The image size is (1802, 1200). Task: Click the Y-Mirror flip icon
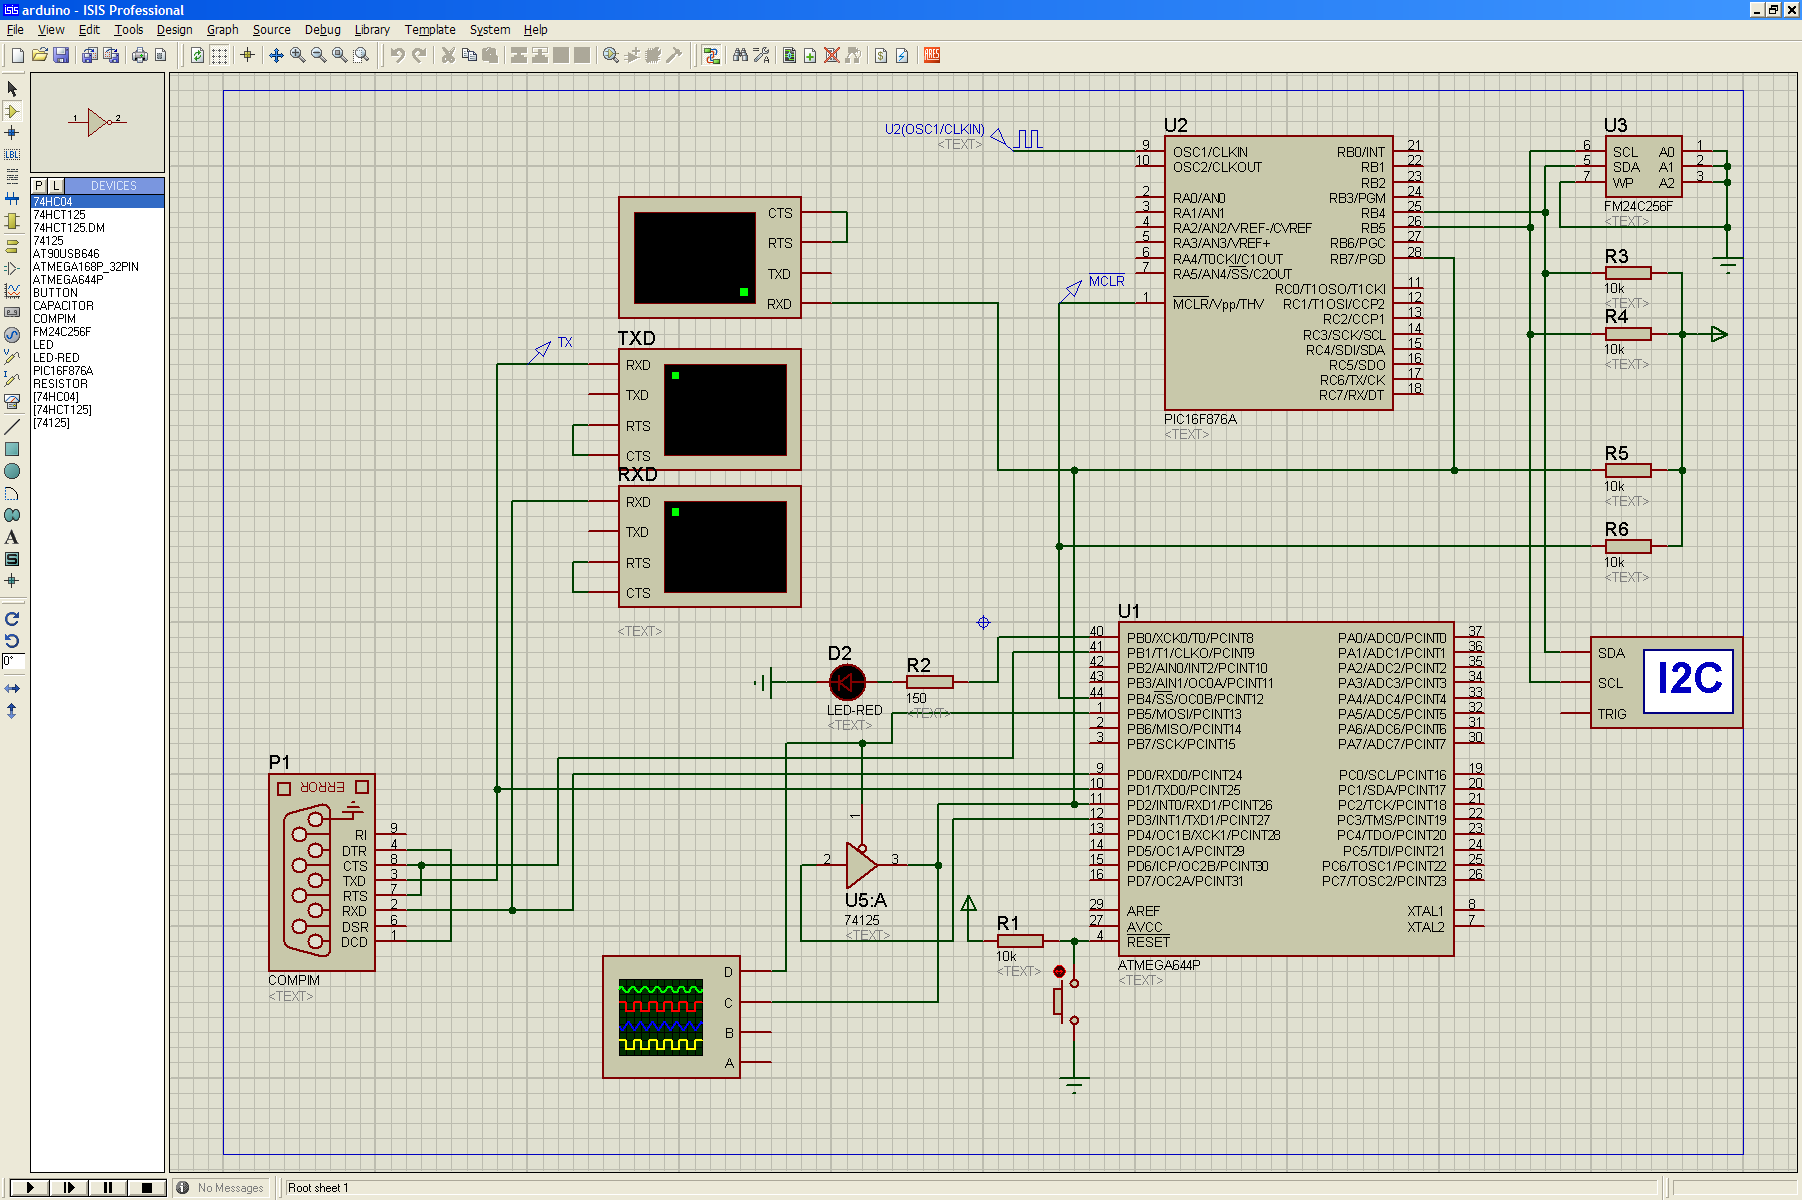pyautogui.click(x=12, y=711)
